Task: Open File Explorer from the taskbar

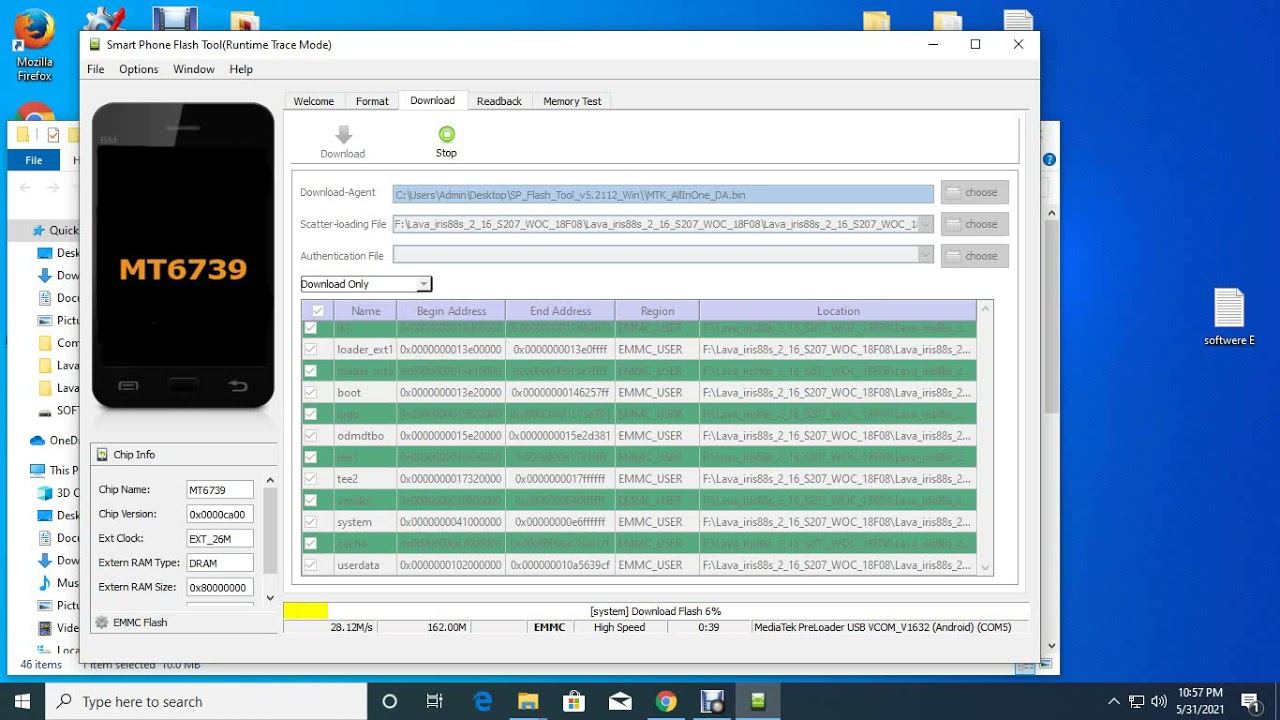Action: [x=527, y=701]
